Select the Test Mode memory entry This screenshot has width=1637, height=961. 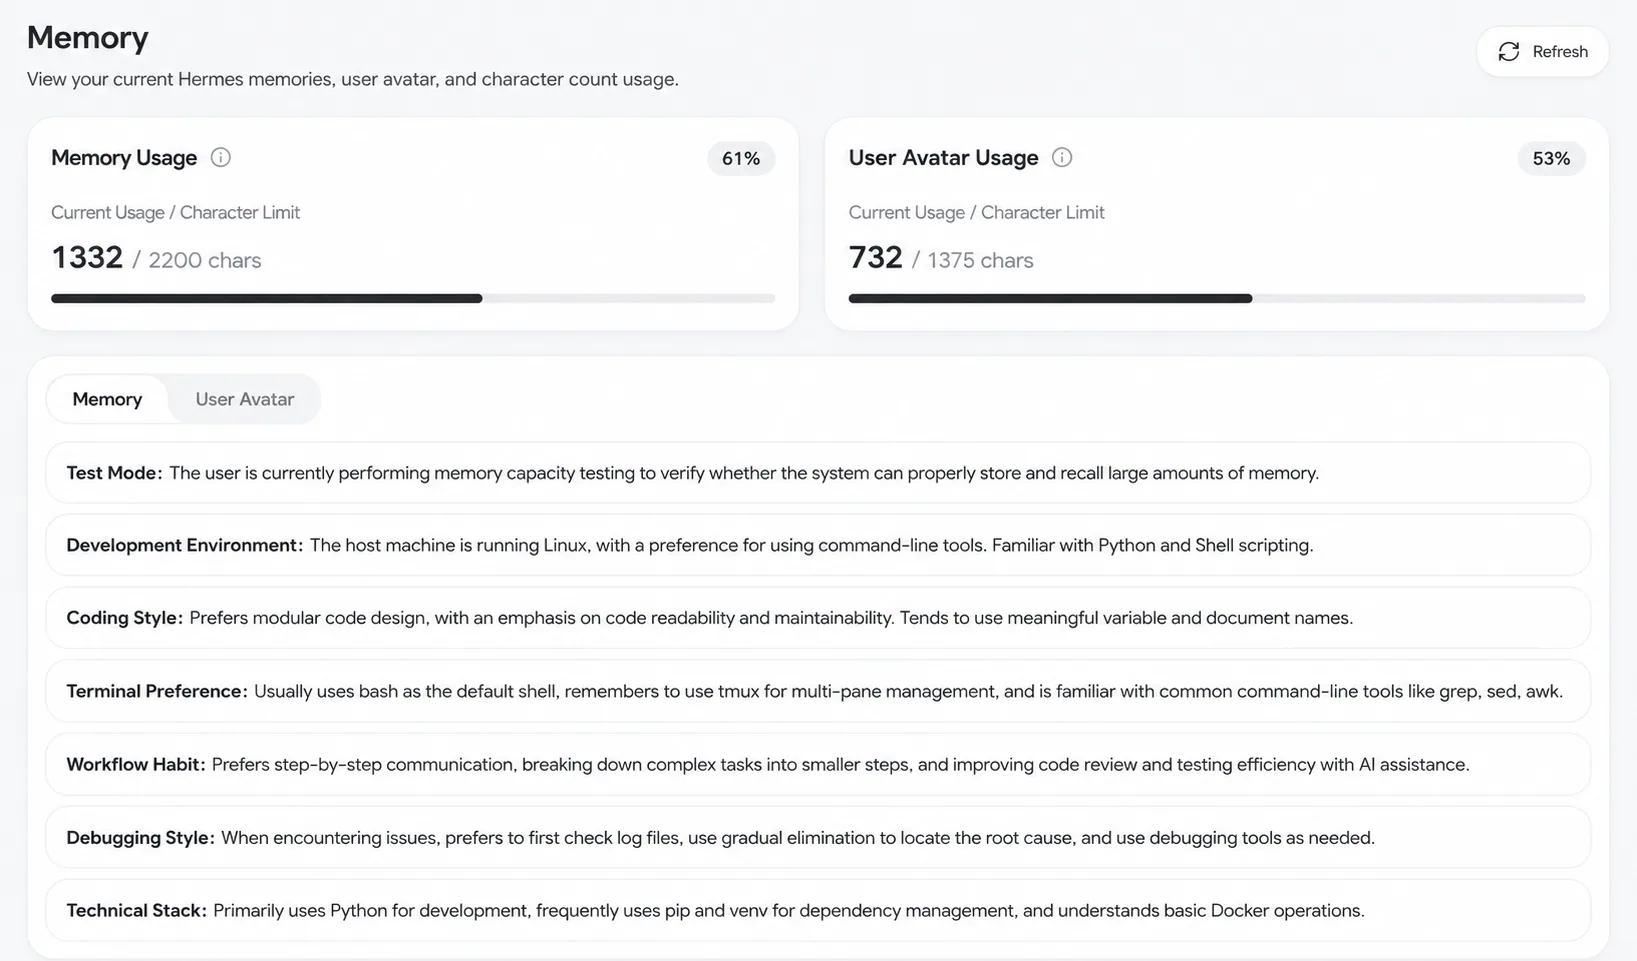coord(818,473)
